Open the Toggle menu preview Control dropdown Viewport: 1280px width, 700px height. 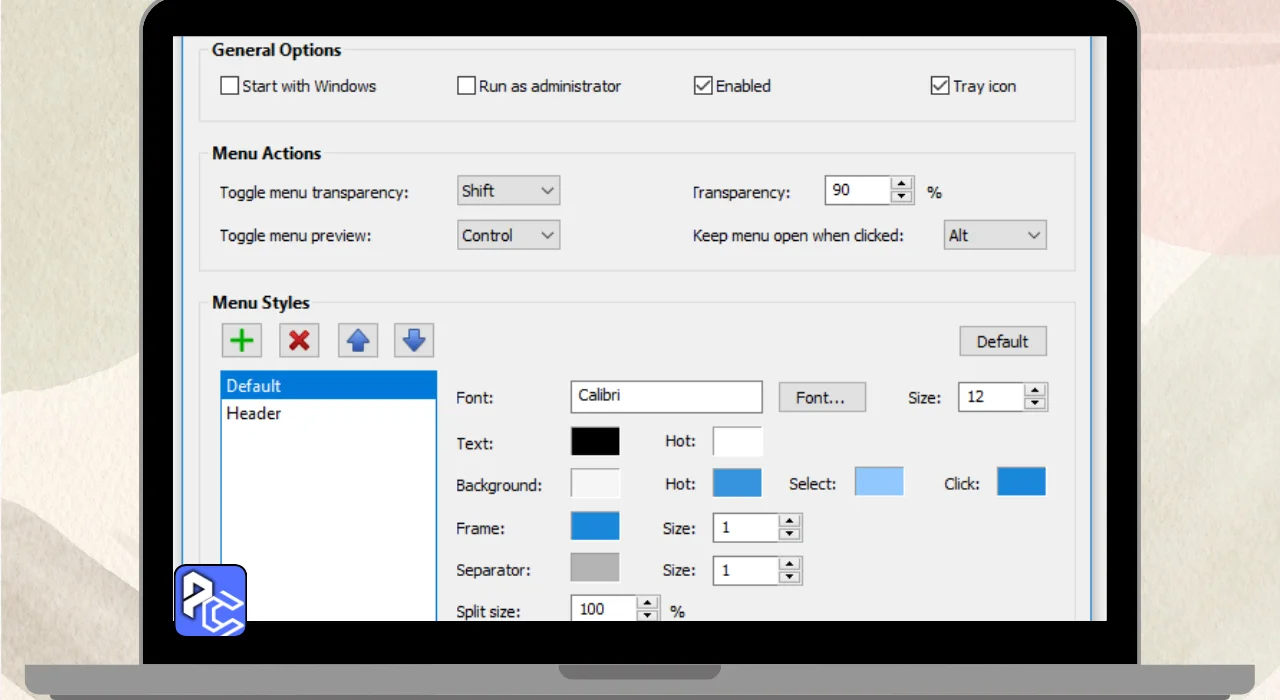click(x=508, y=236)
